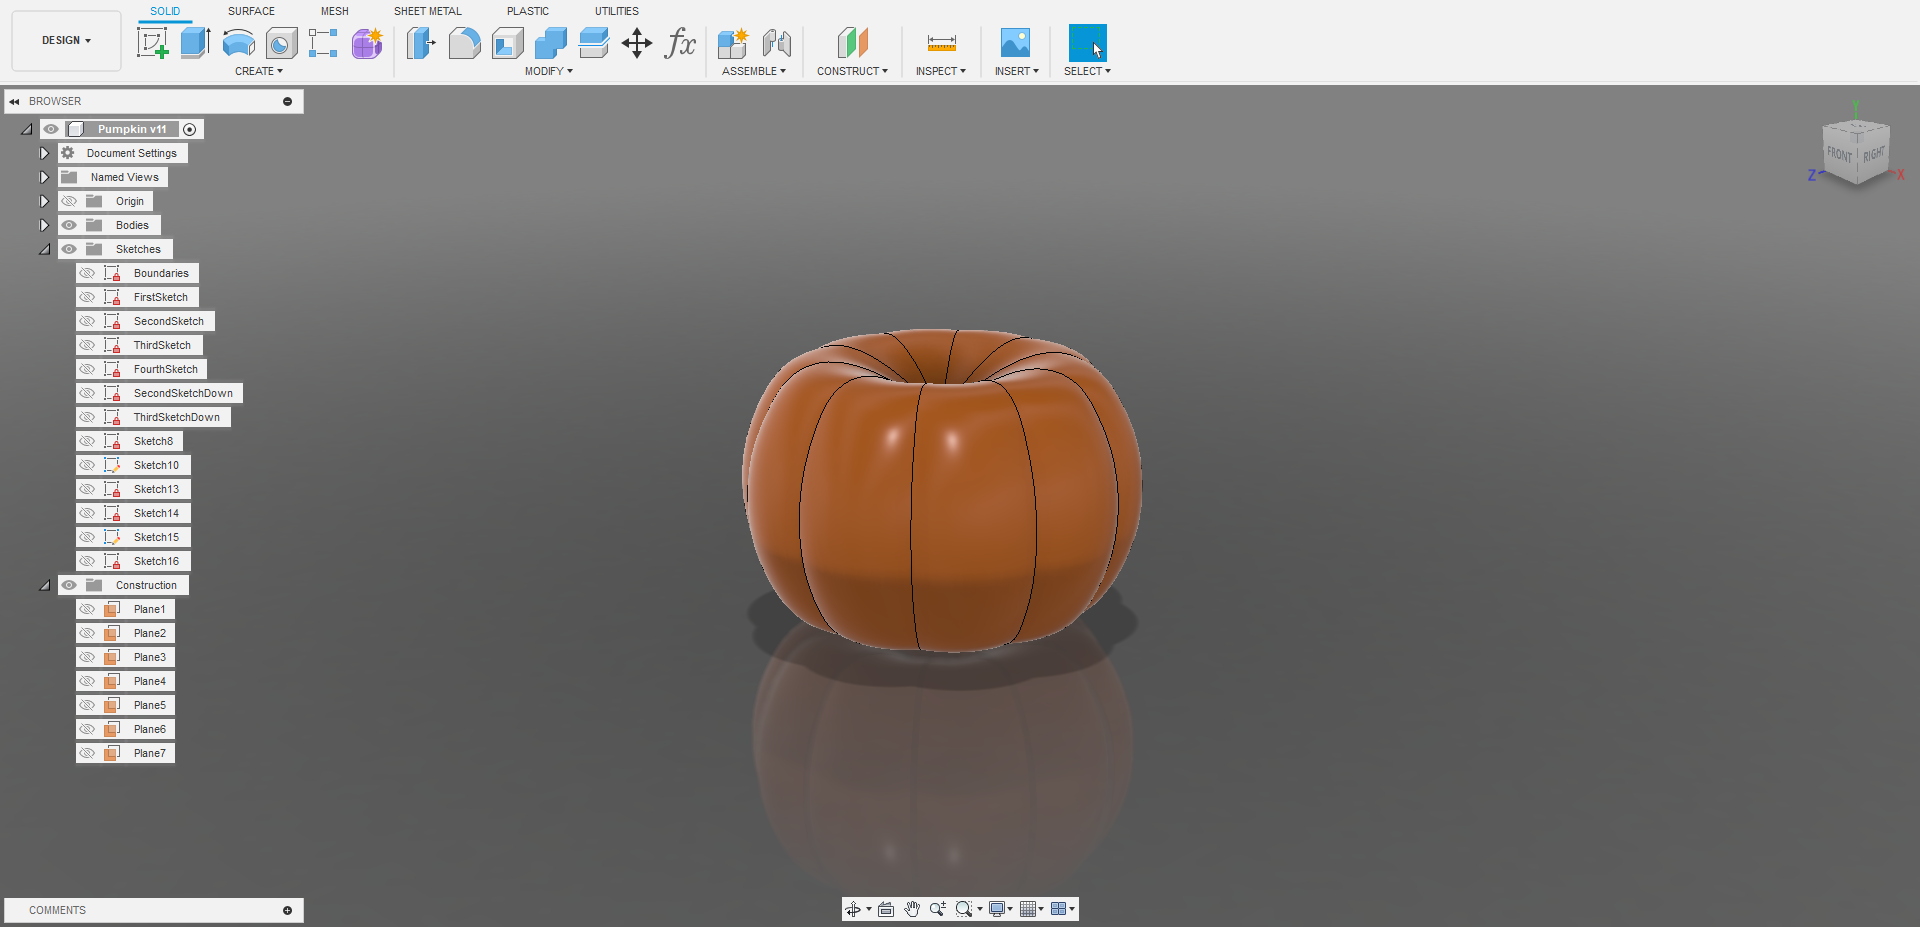Start the Joint tool

776,43
